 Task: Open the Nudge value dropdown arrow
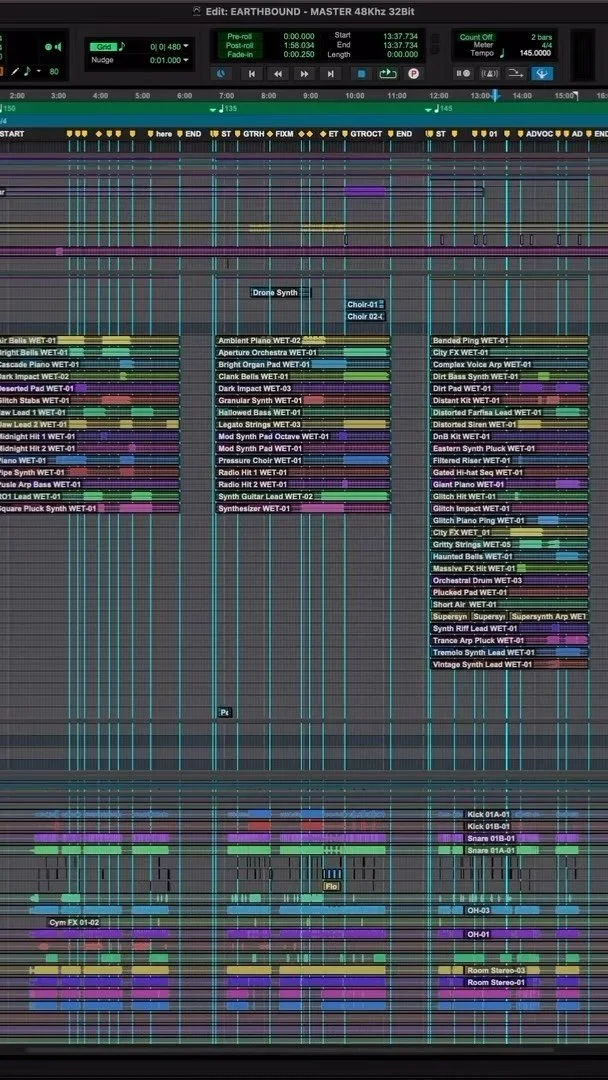[x=186, y=60]
